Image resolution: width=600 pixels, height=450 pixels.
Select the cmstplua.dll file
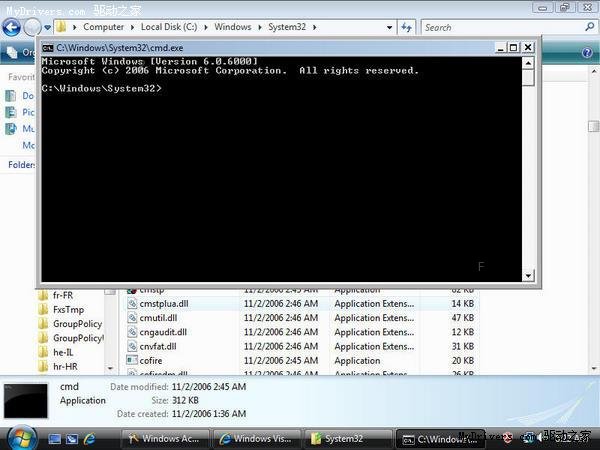point(164,304)
